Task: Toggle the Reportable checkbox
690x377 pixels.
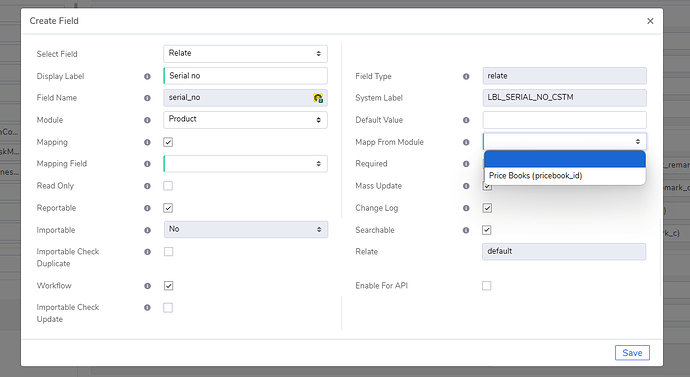Action: coord(168,208)
